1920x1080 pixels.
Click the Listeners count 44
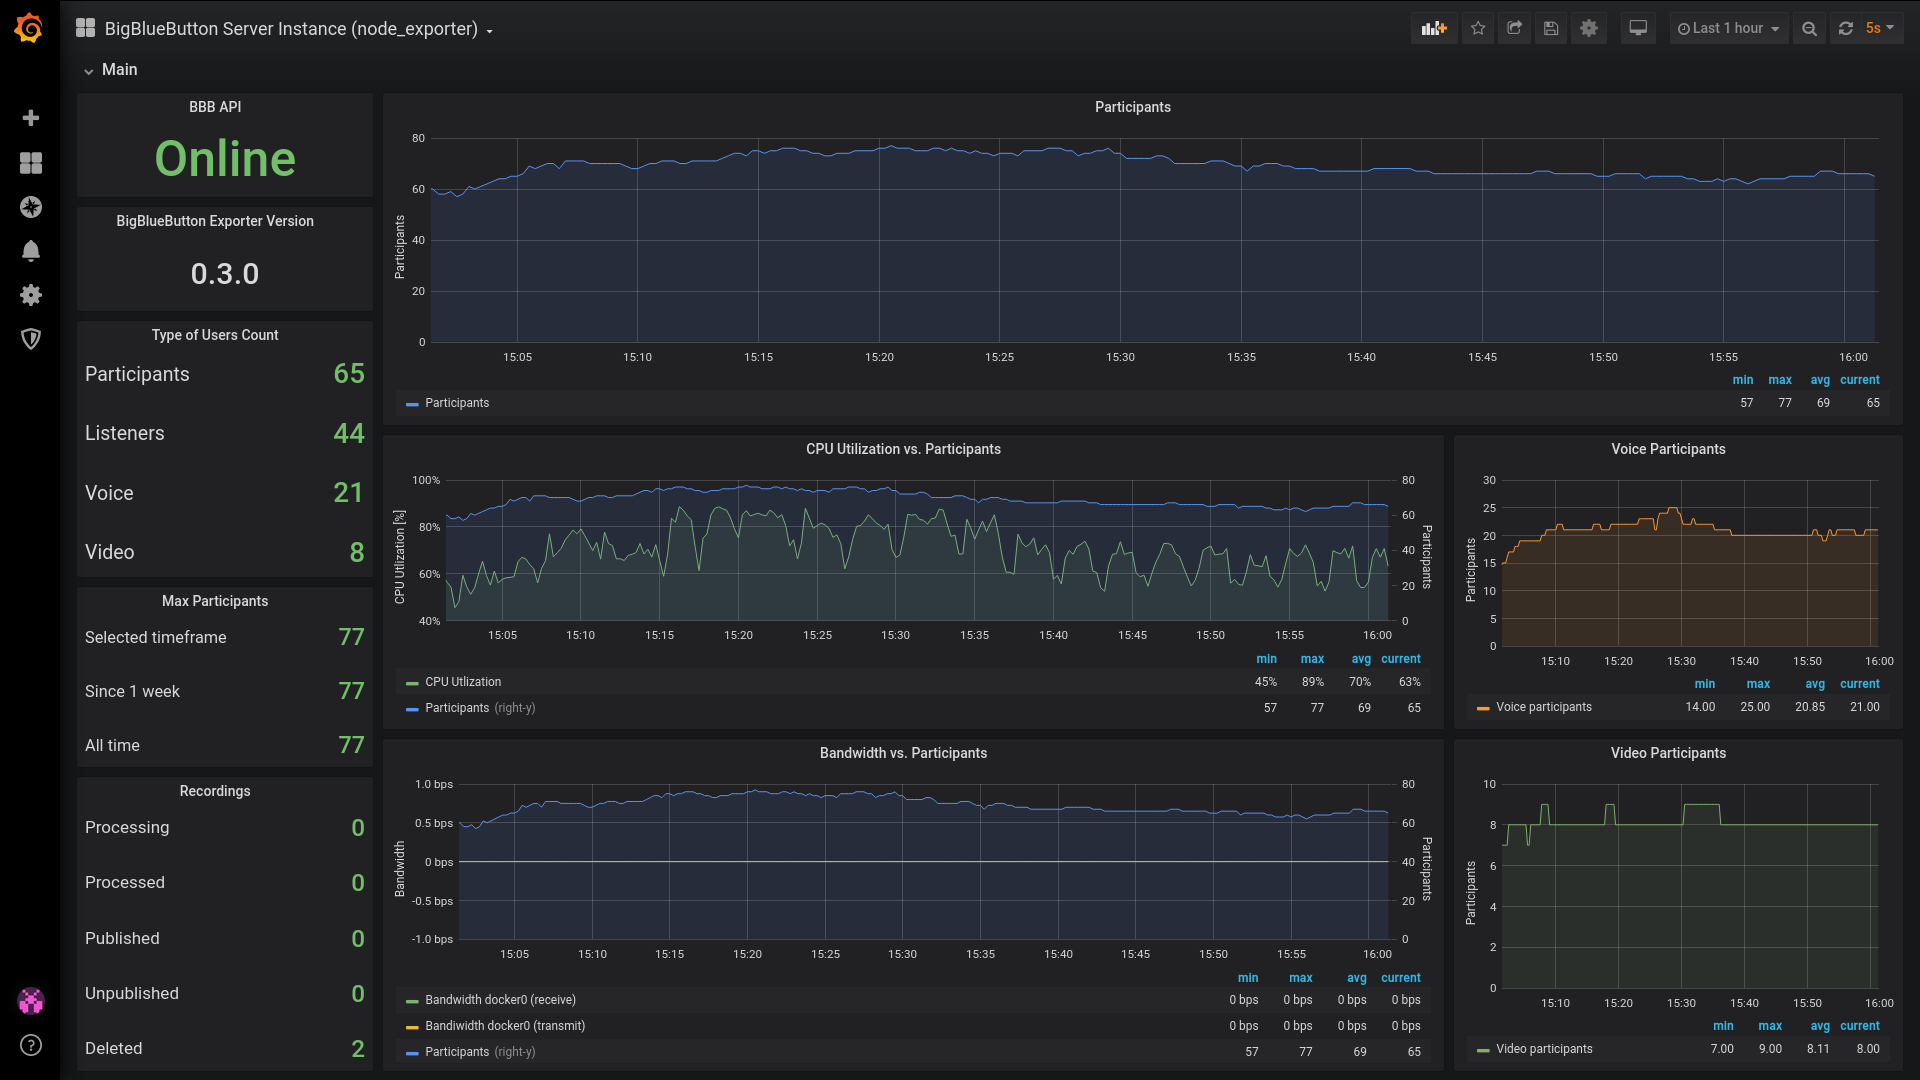coord(349,433)
